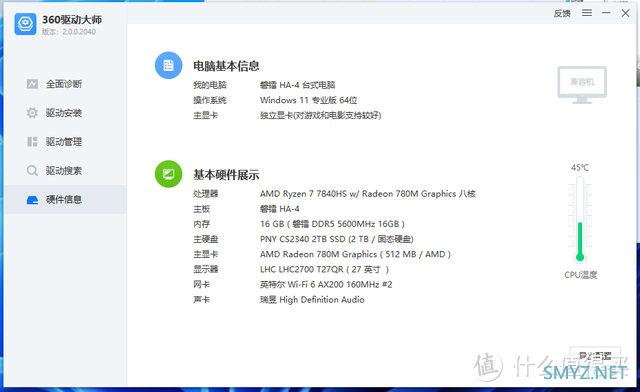The image size is (640, 392).
Task: Click the CPU温度 label
Action: (580, 275)
